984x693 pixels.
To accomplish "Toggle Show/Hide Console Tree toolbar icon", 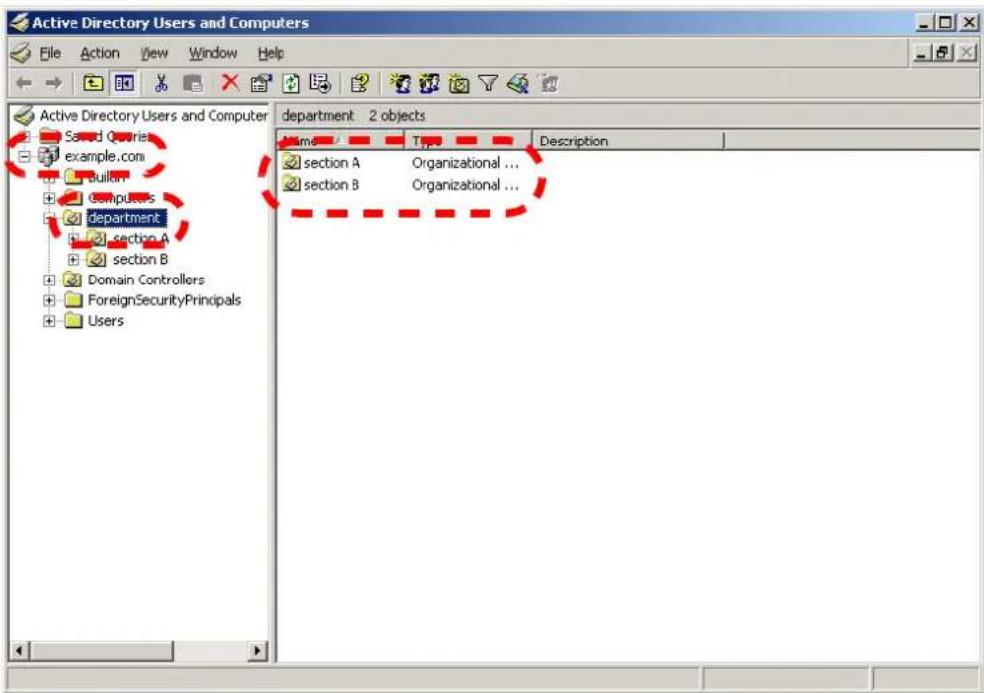I will 124,83.
